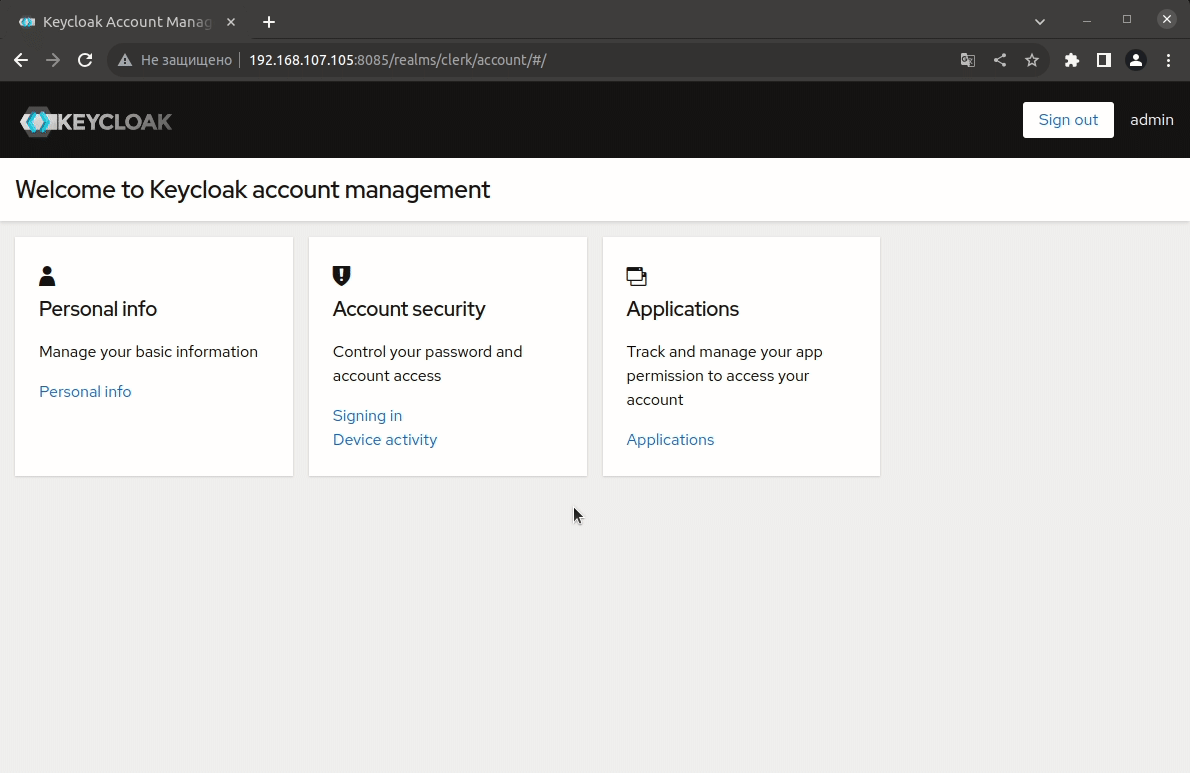Click the 'Applications' card heading
This screenshot has height=773, width=1190.
pyautogui.click(x=682, y=309)
